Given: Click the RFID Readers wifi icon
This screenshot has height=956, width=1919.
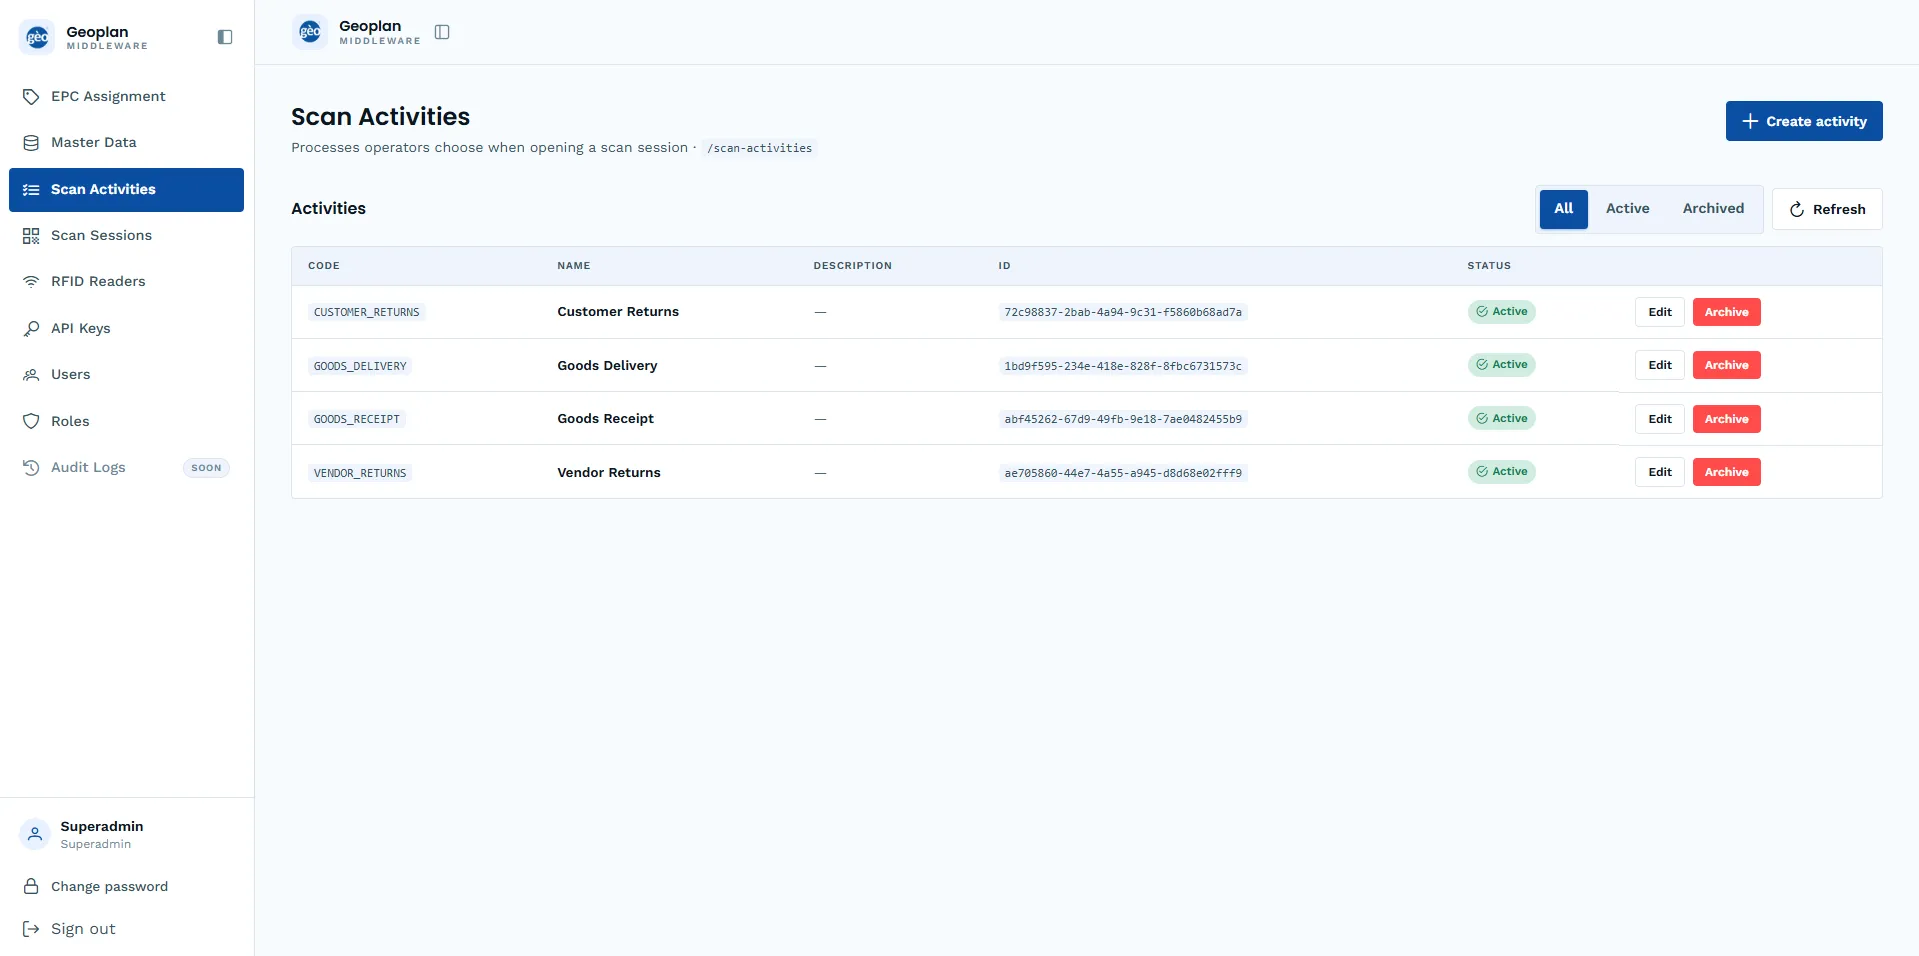Looking at the screenshot, I should [x=31, y=281].
